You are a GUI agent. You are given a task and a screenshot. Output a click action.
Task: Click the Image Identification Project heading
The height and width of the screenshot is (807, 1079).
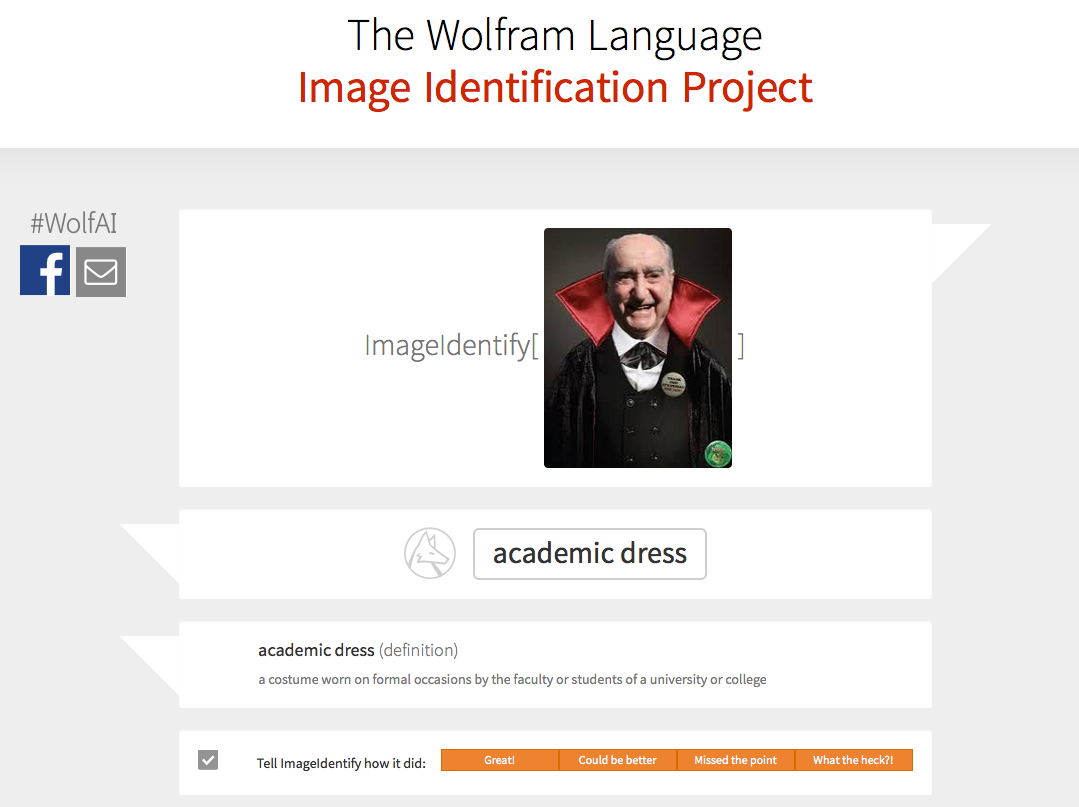[555, 88]
